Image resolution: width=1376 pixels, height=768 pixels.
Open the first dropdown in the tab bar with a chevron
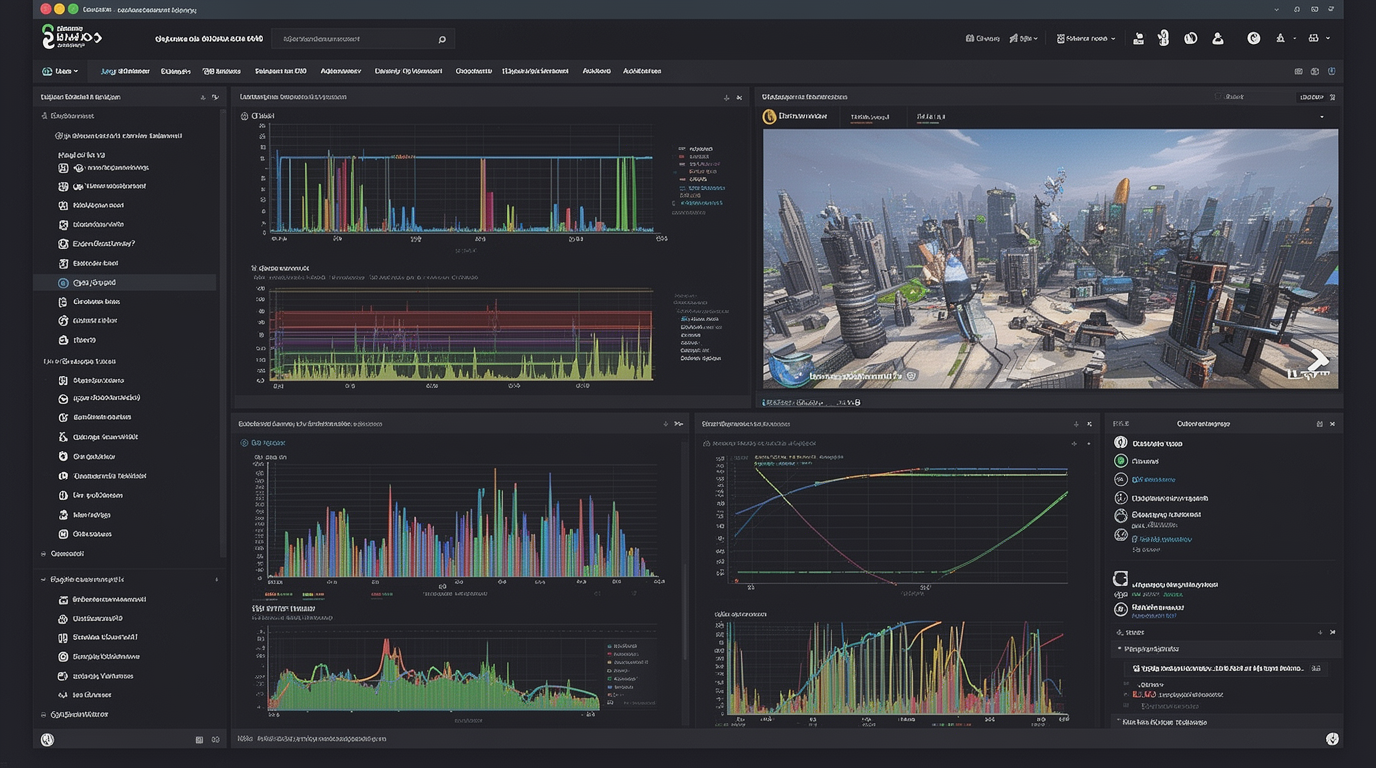(x=60, y=71)
